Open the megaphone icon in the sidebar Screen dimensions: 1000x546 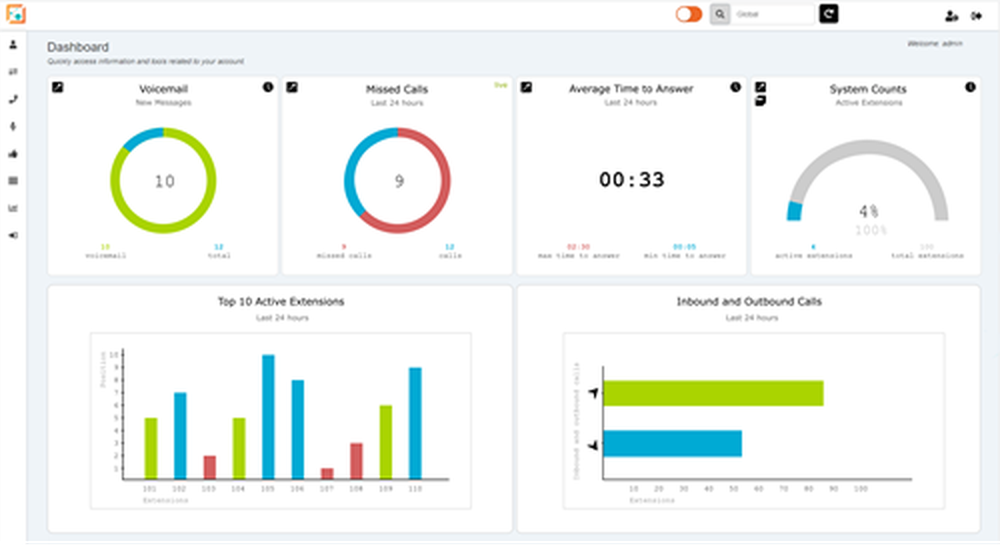13,235
